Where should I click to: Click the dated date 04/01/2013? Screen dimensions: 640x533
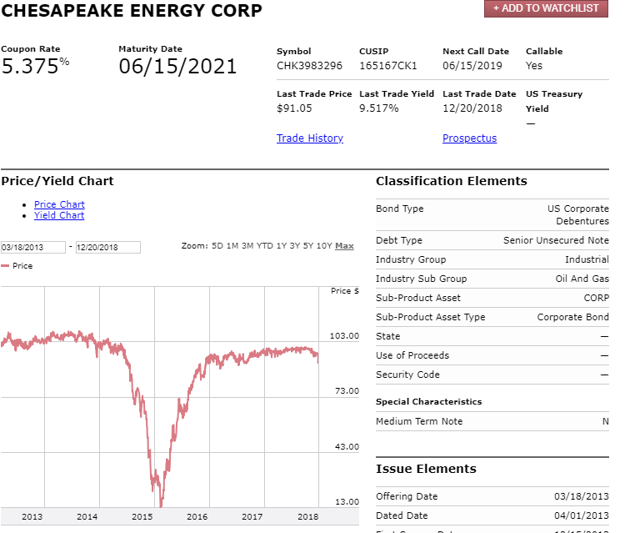point(581,515)
